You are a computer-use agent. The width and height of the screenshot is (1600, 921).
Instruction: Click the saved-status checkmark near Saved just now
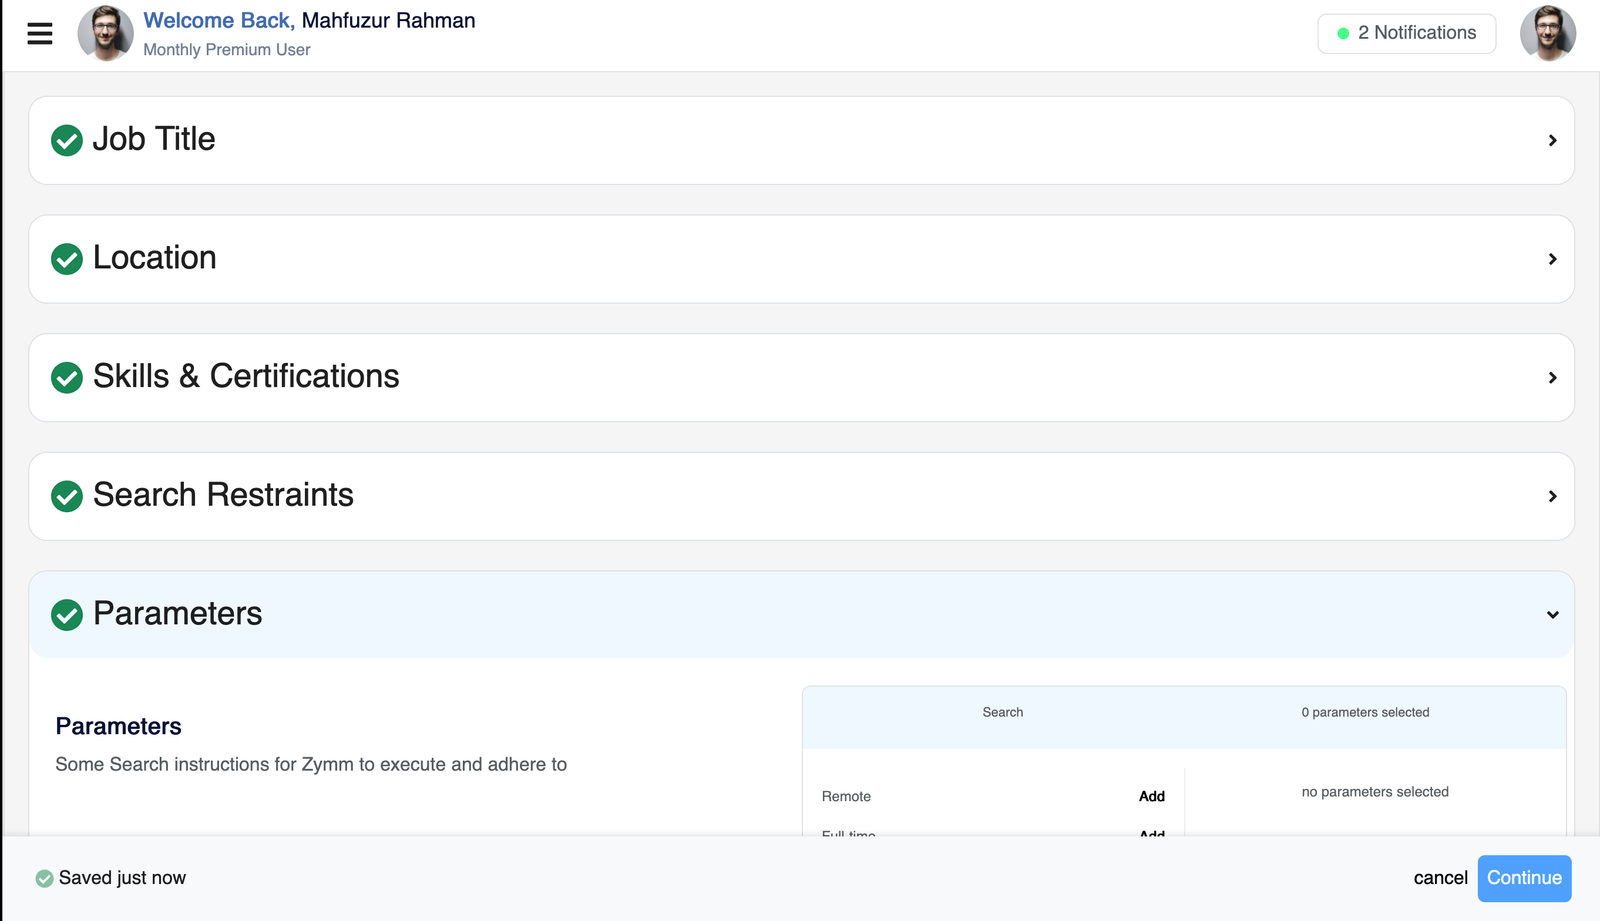point(42,877)
